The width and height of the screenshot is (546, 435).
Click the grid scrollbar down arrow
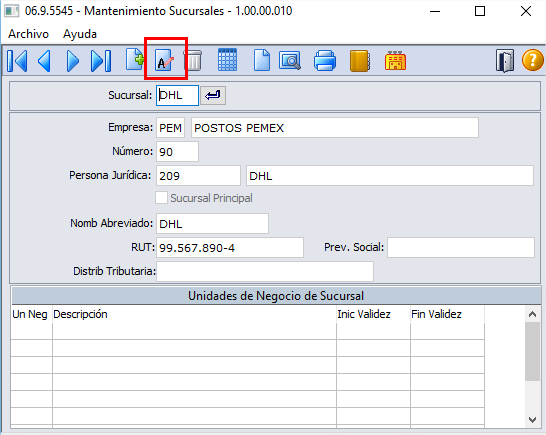(x=532, y=420)
